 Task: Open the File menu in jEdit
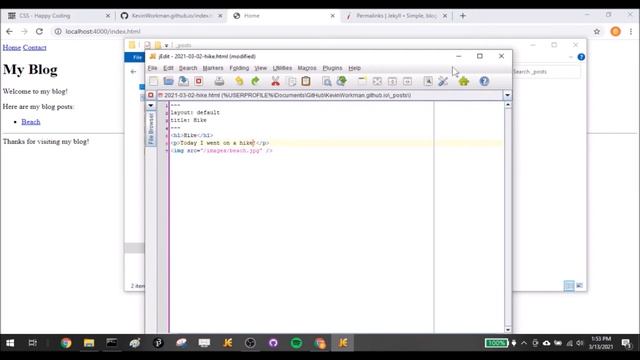pos(152,68)
